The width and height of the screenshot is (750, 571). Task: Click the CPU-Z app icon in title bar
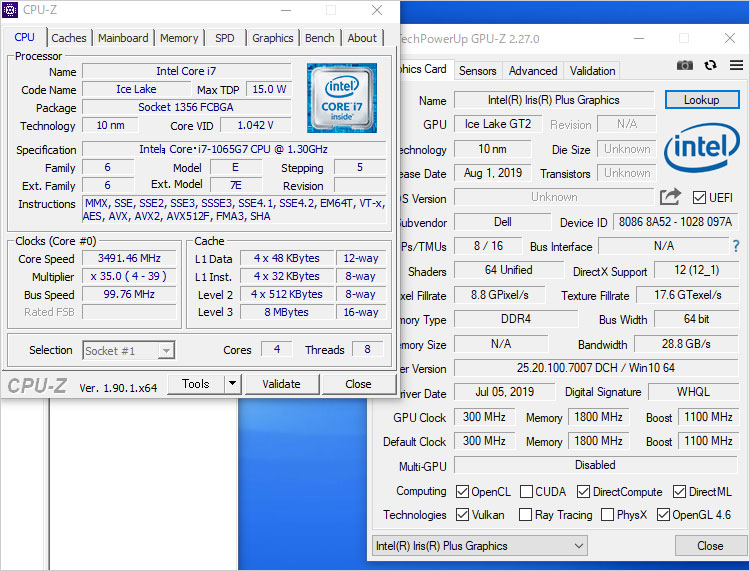[10, 10]
